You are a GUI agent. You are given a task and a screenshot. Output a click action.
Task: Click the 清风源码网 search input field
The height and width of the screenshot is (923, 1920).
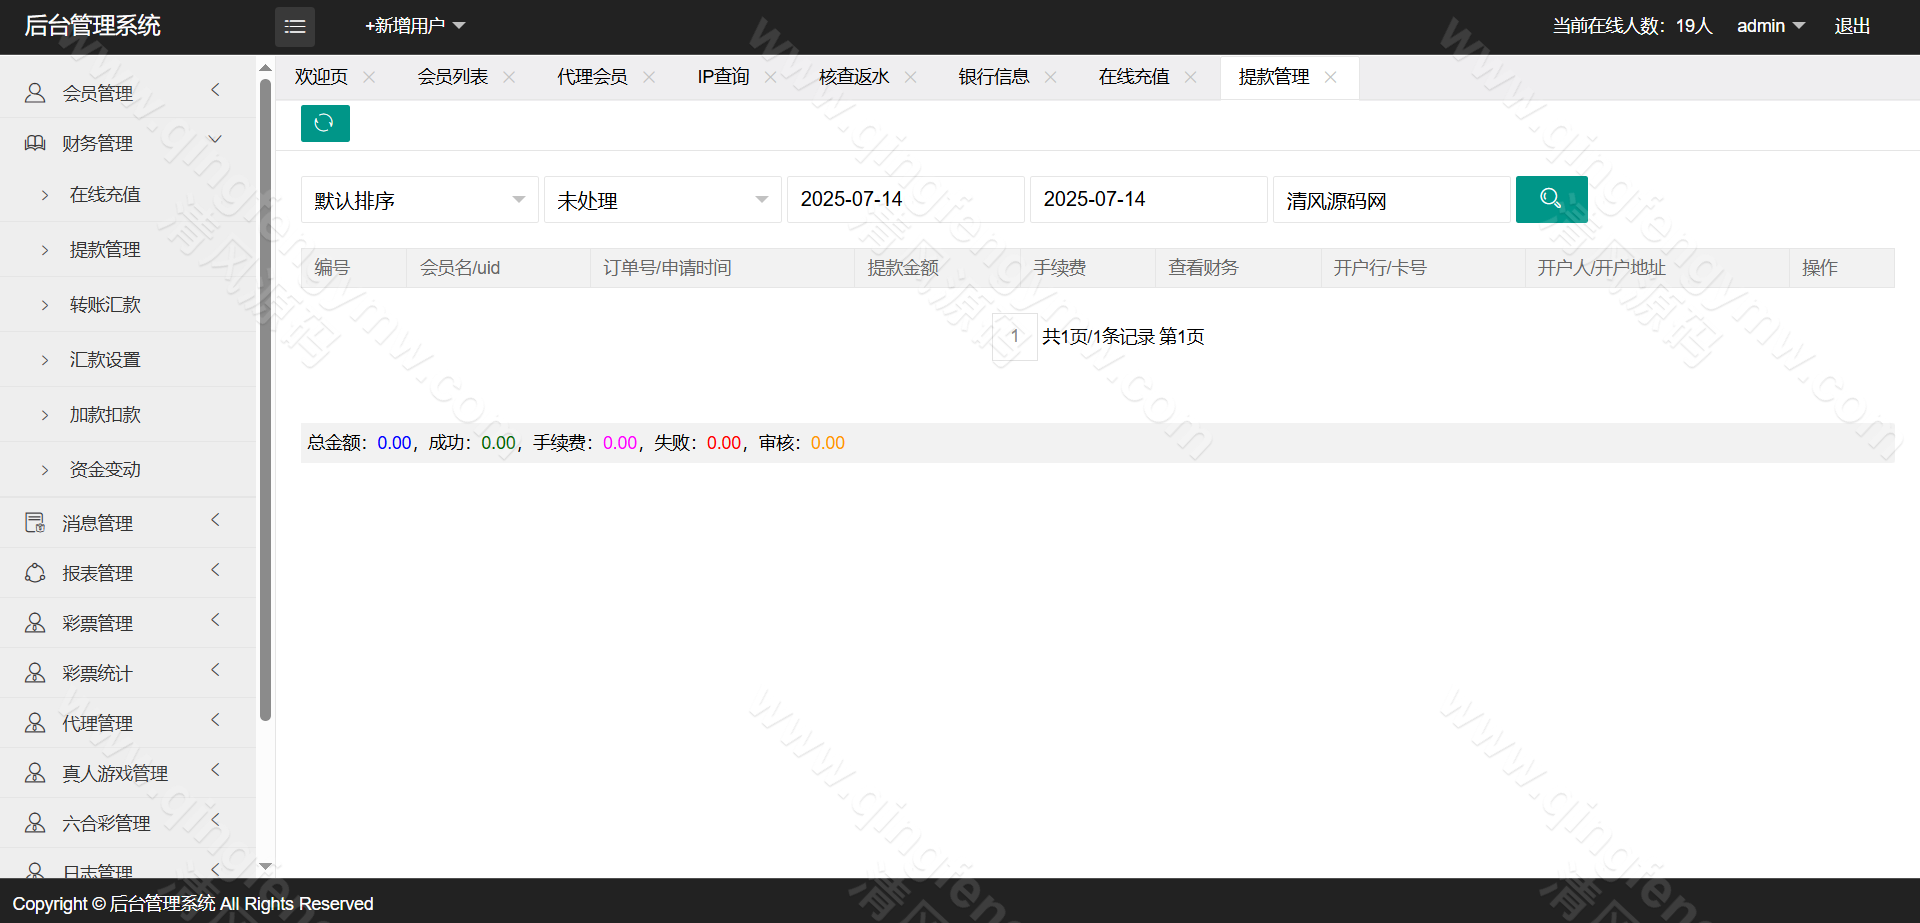pos(1390,200)
